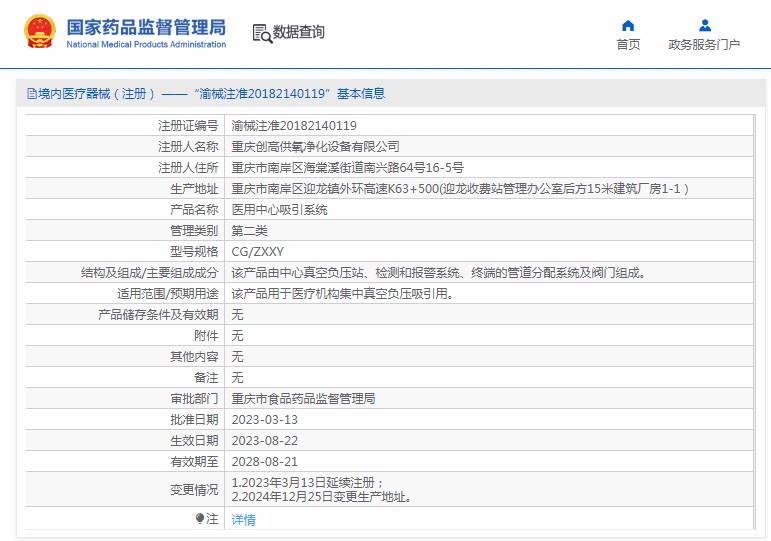Click 无 in the 备注 row

tap(237, 378)
